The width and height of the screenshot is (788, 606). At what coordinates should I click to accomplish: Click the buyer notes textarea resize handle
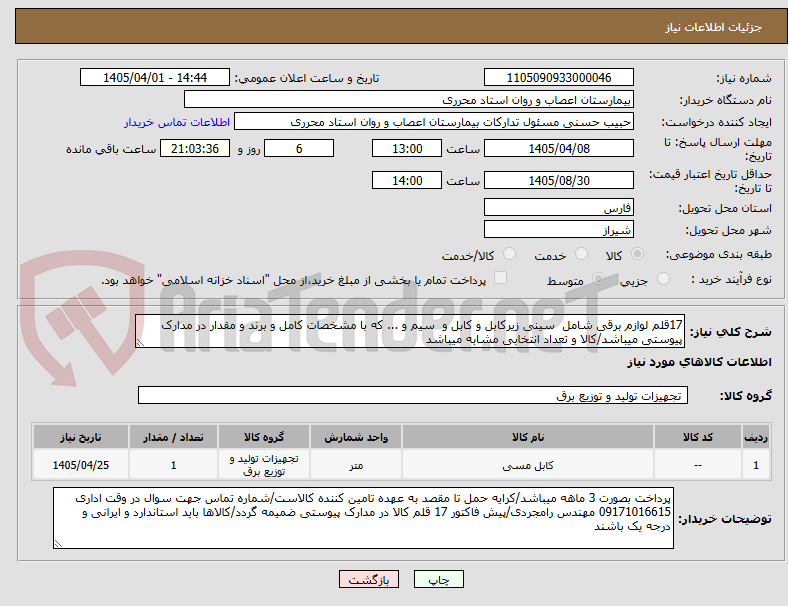coord(58,544)
